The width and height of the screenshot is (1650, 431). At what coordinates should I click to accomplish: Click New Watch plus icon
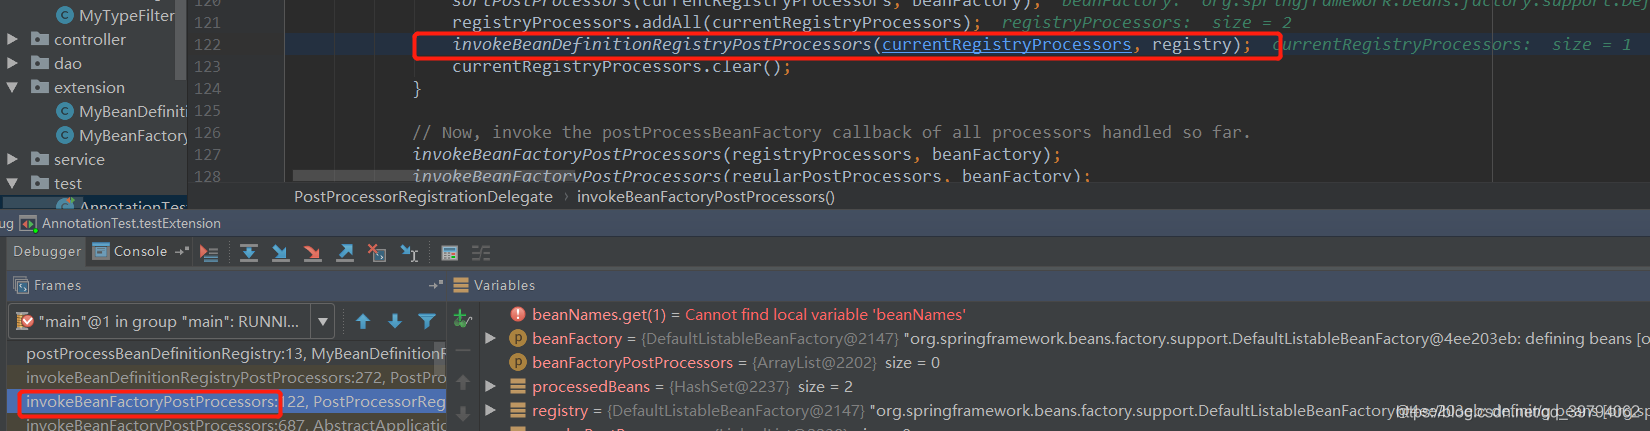(x=463, y=319)
